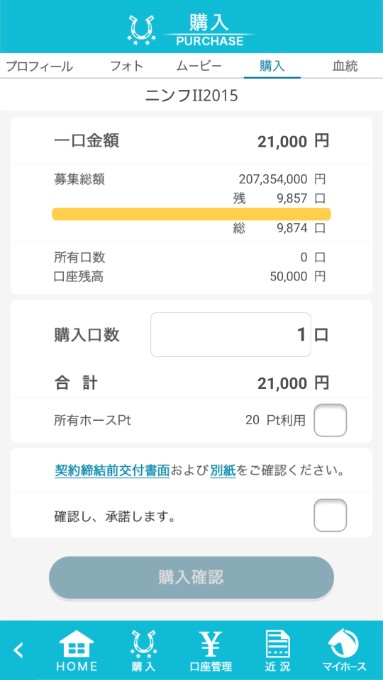This screenshot has width=383, height=680.
Task: Go back with the left chevron
Action: tap(18, 650)
